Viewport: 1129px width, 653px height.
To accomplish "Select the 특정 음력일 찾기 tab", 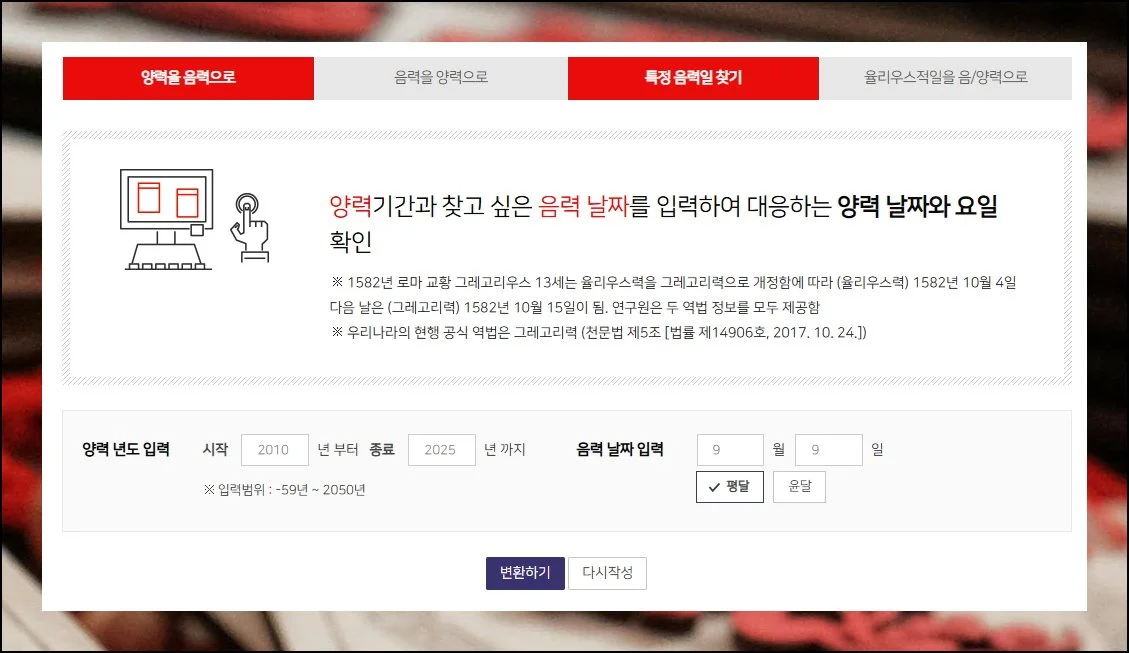I will [x=693, y=78].
